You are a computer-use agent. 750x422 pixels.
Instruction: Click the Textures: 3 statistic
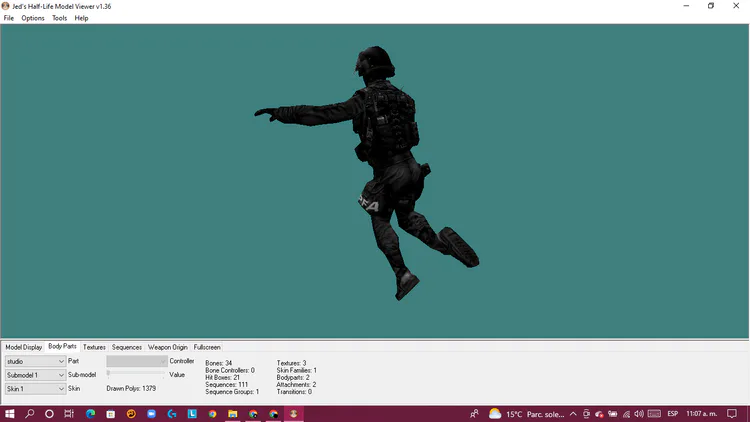tap(291, 363)
